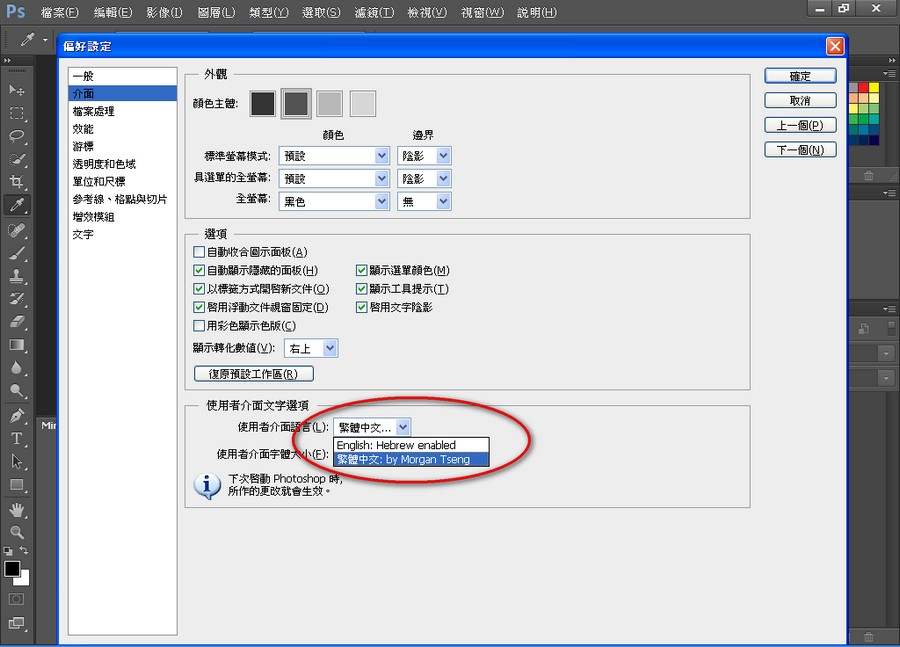
Task: Select the Eyedropper tool in toolbox
Action: pyautogui.click(x=17, y=205)
